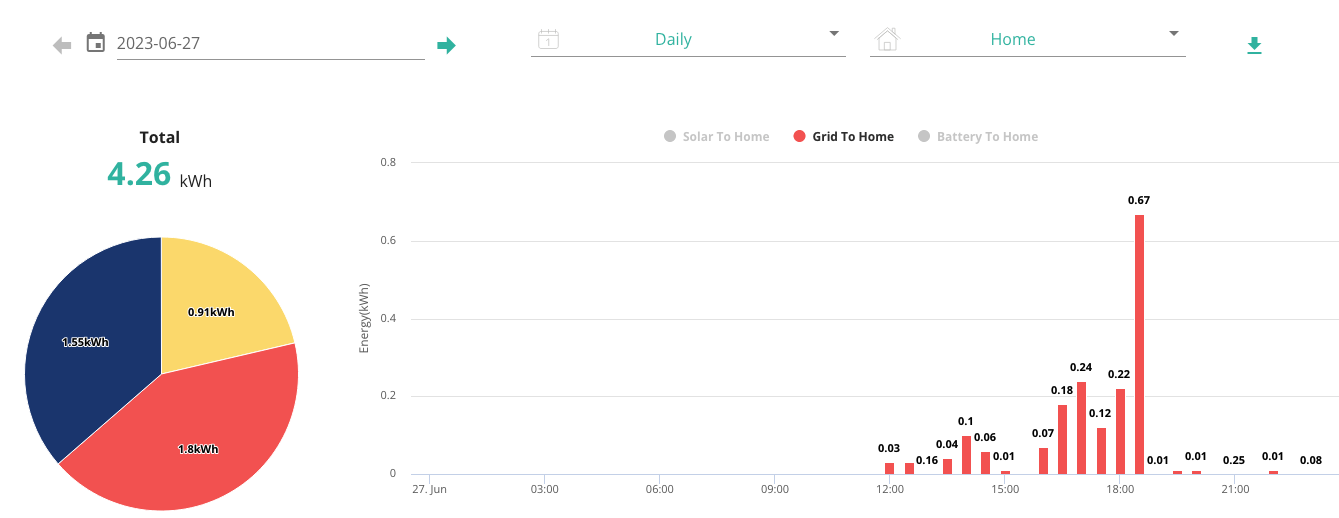Screen dimensions: 1339x518
Task: Click the 0.24 bar in chart
Action: [1081, 428]
